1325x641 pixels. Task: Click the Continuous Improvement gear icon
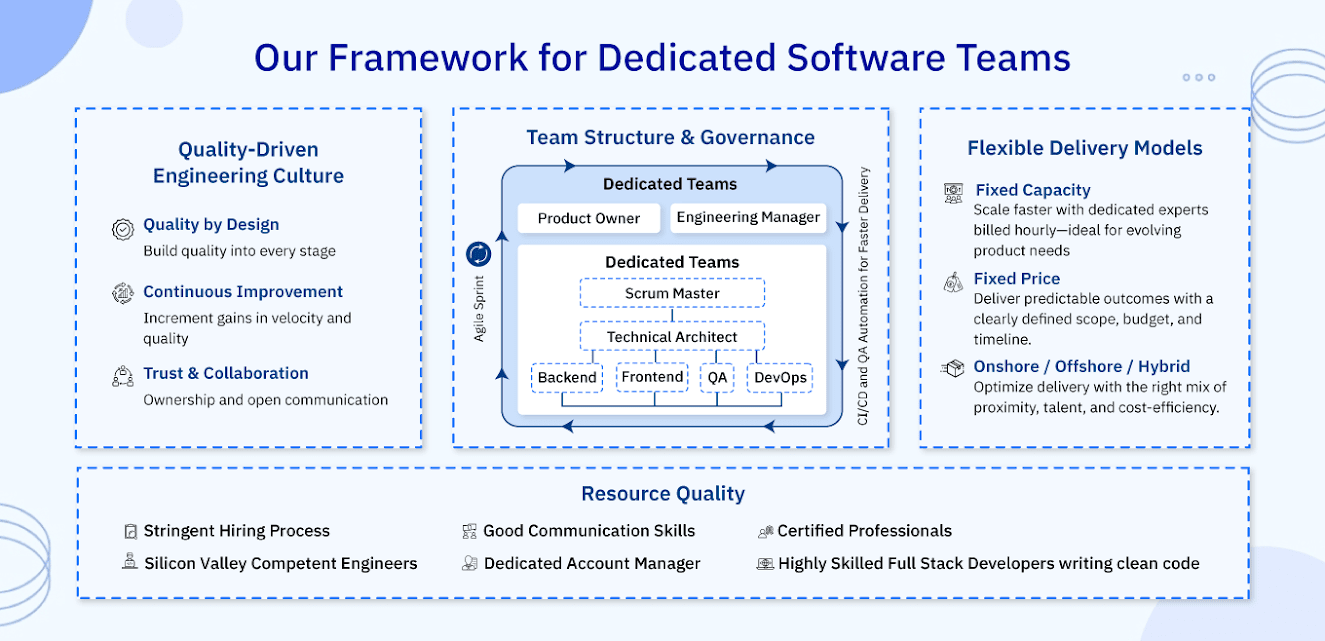(122, 293)
